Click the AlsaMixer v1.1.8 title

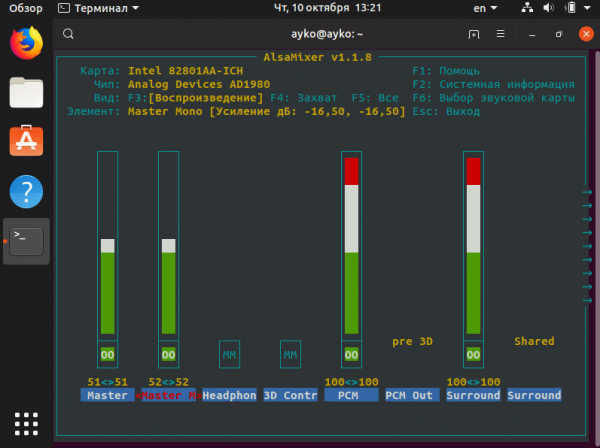317,57
